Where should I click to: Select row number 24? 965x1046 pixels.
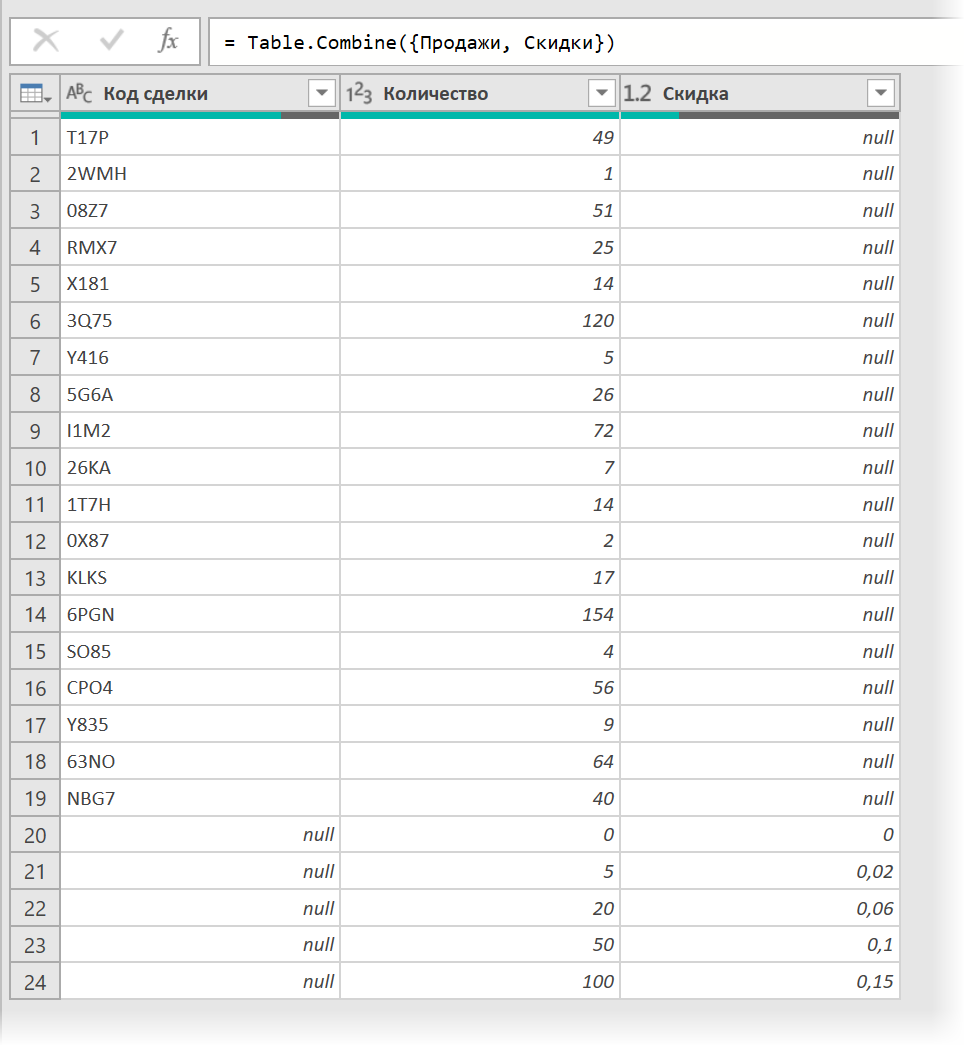pos(35,982)
